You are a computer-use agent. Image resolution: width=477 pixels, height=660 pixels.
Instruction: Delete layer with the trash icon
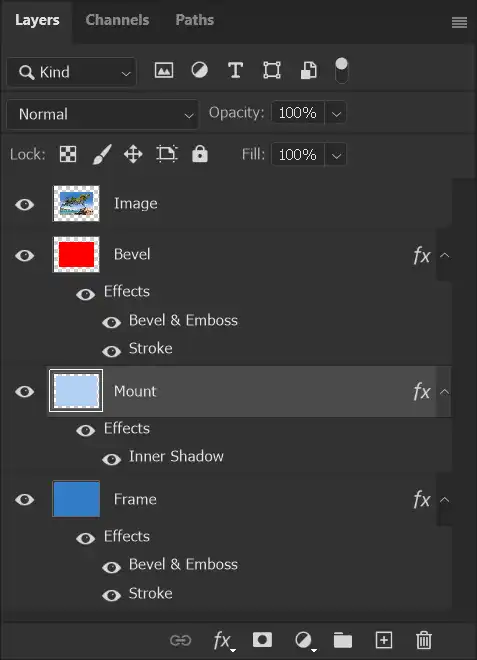click(x=424, y=640)
